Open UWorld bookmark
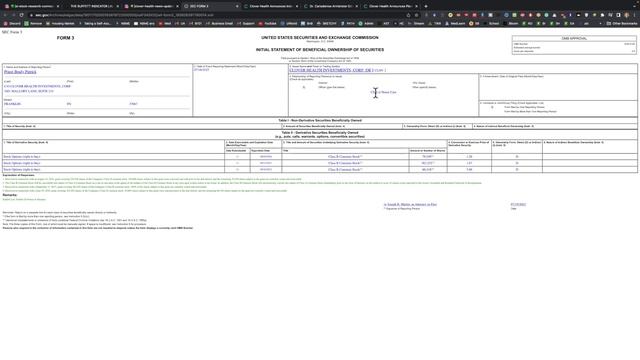 [289, 24]
